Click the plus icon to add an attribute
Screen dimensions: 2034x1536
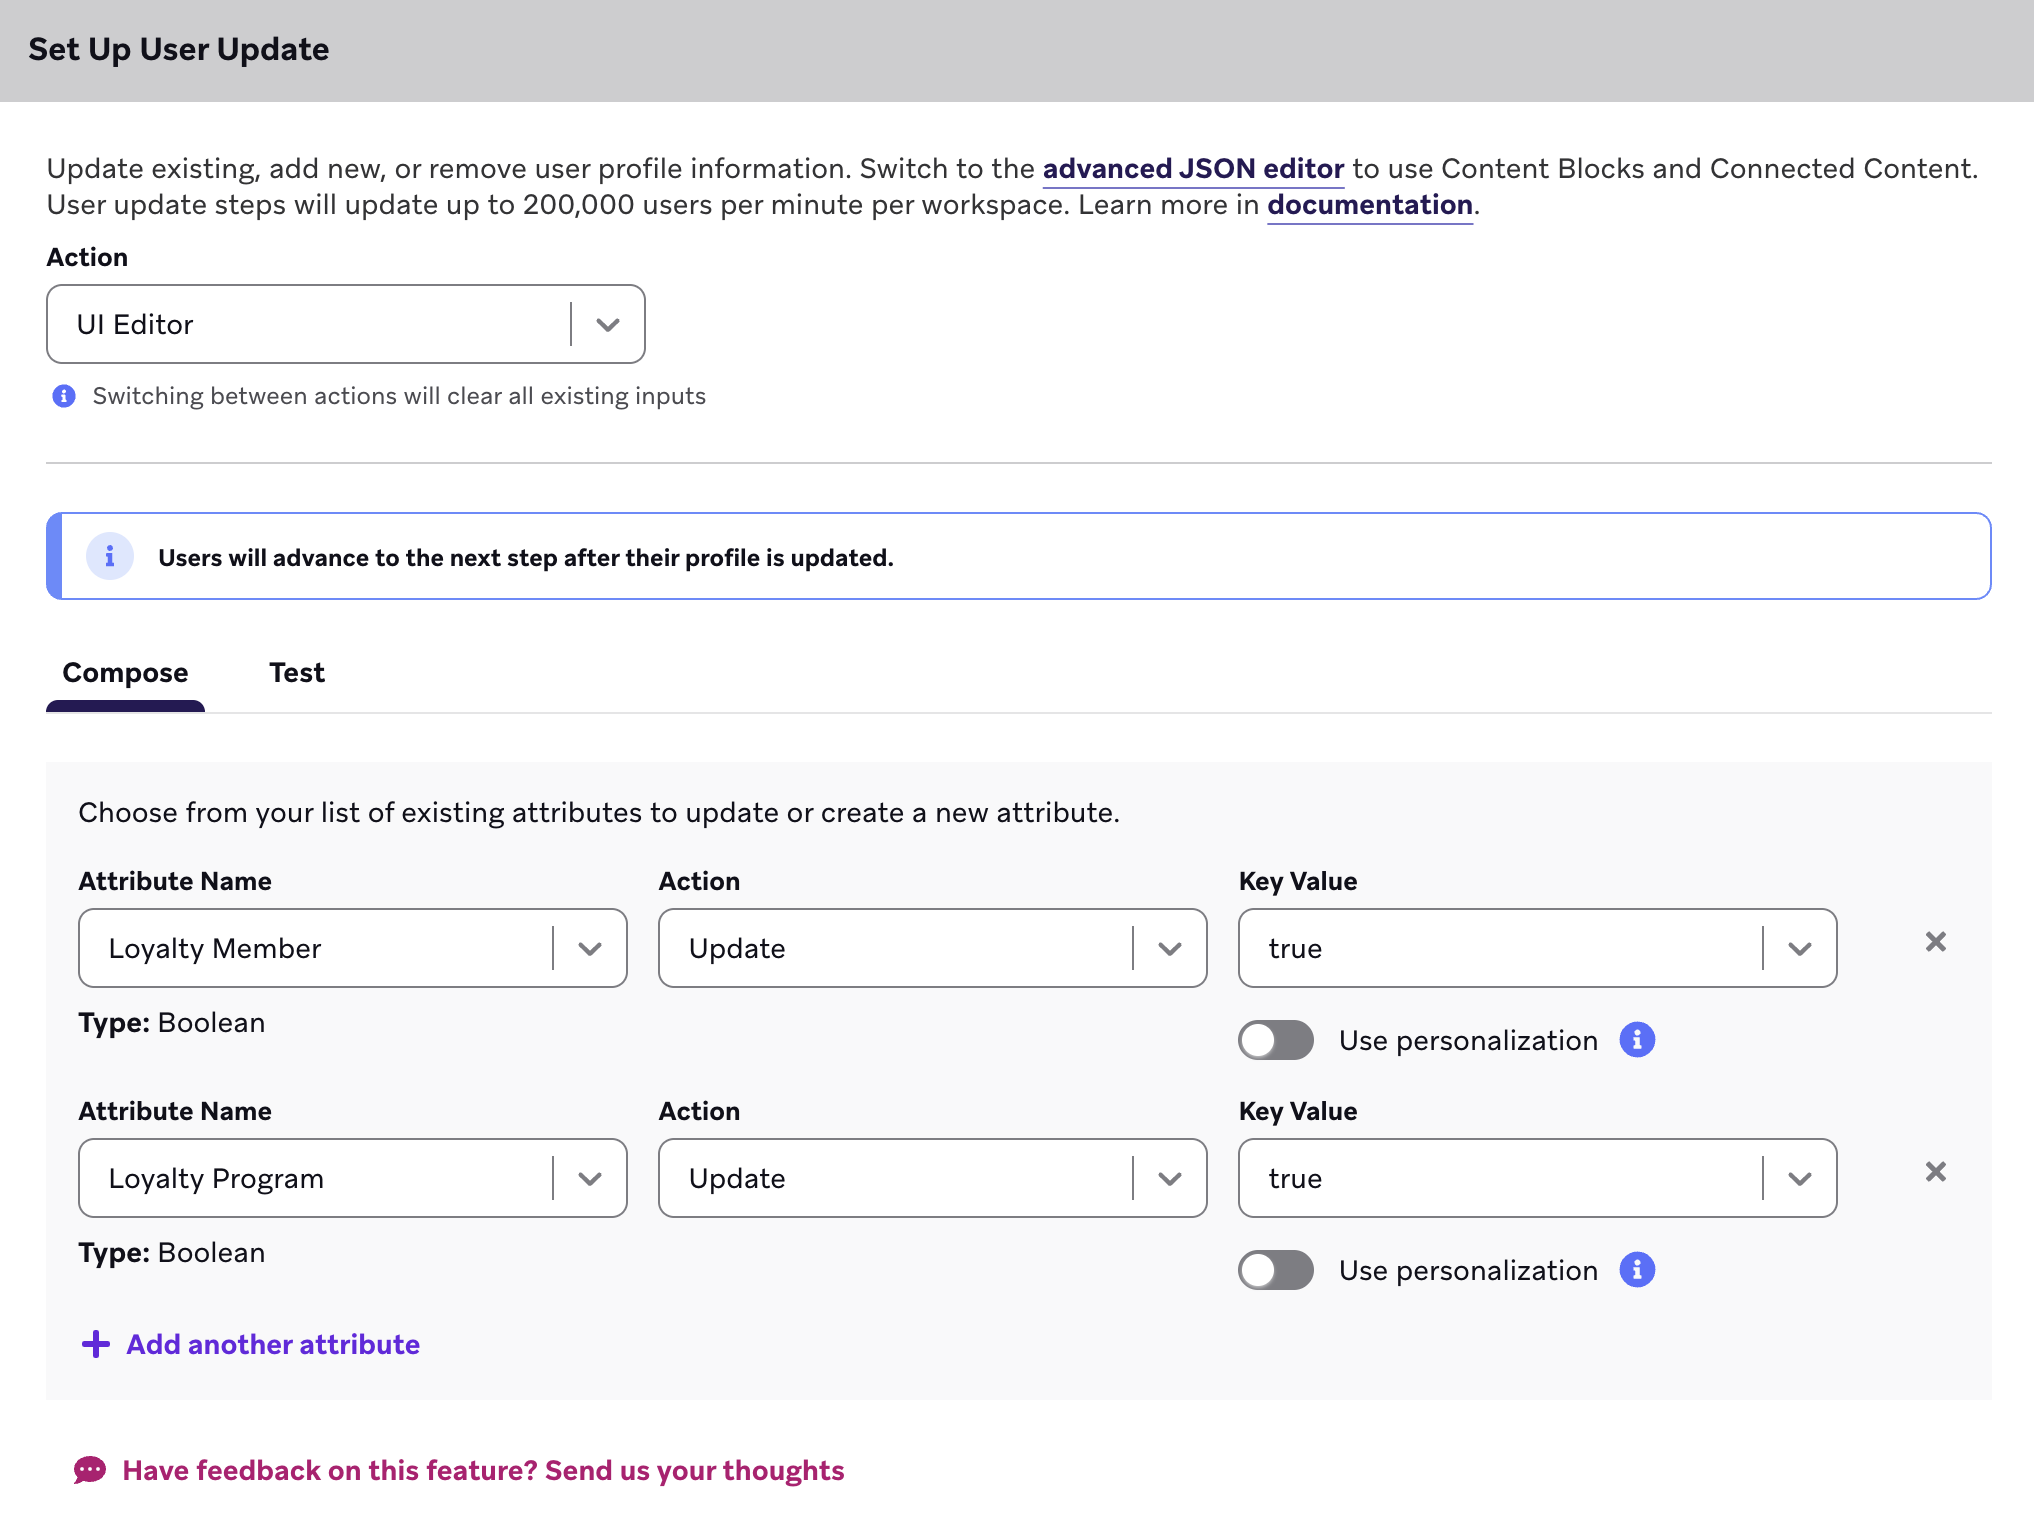click(96, 1344)
